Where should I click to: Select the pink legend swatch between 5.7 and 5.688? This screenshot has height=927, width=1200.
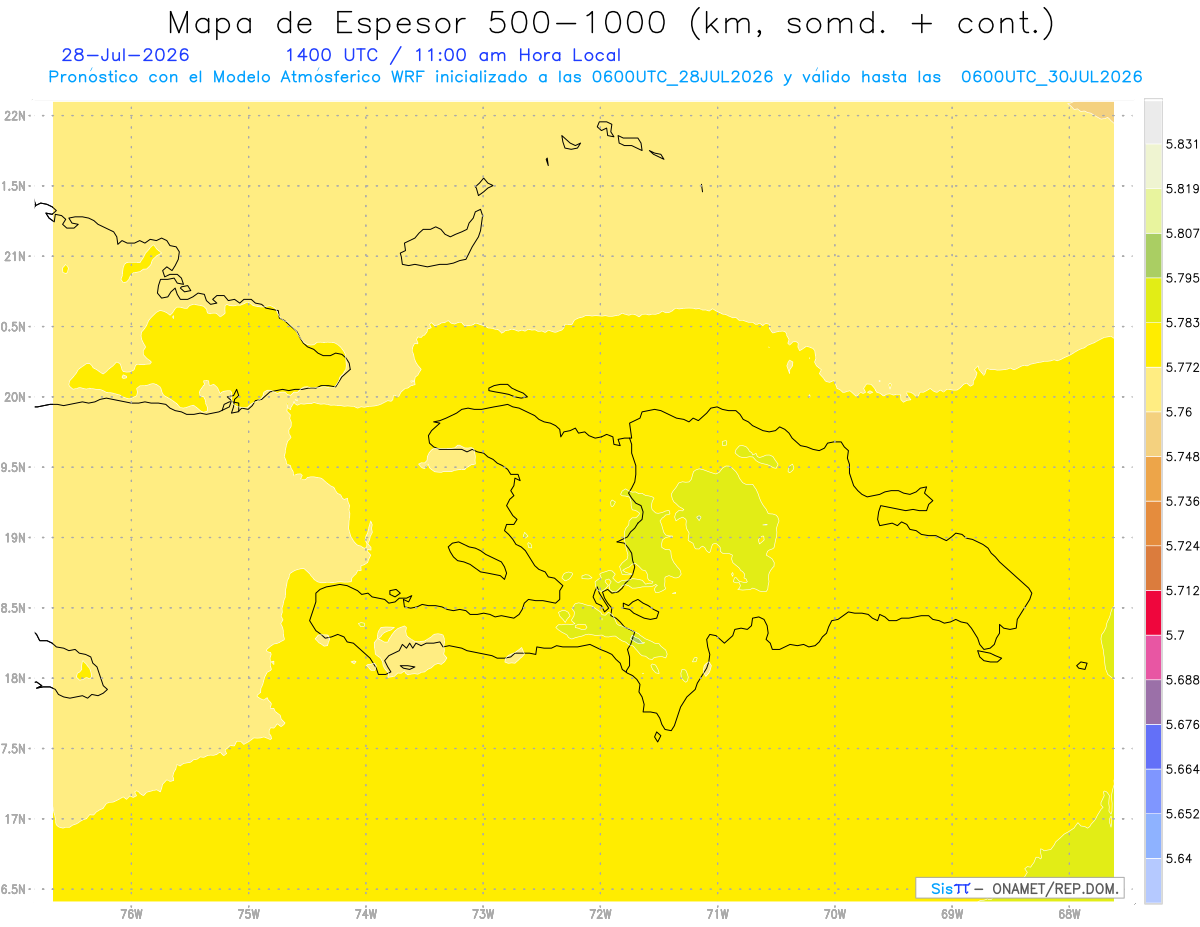(1153, 656)
